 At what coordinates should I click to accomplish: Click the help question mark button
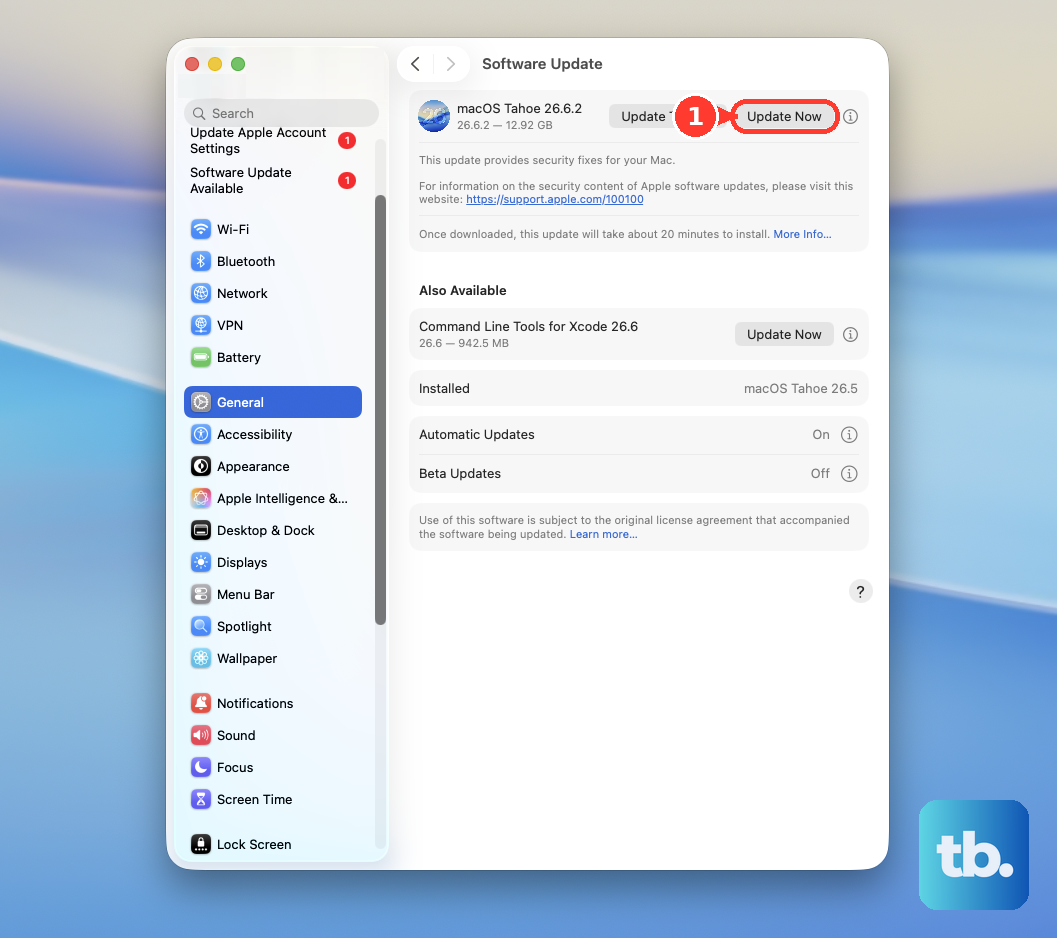click(860, 591)
